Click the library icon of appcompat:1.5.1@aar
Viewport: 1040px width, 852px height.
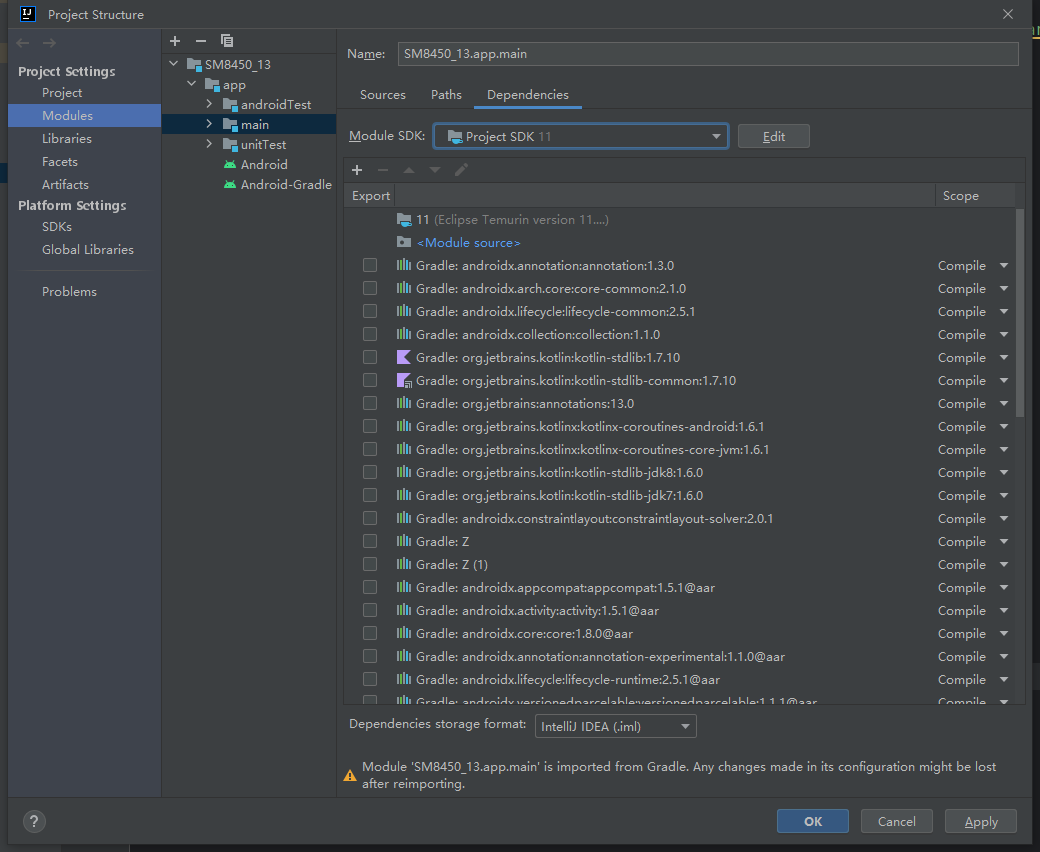point(404,587)
